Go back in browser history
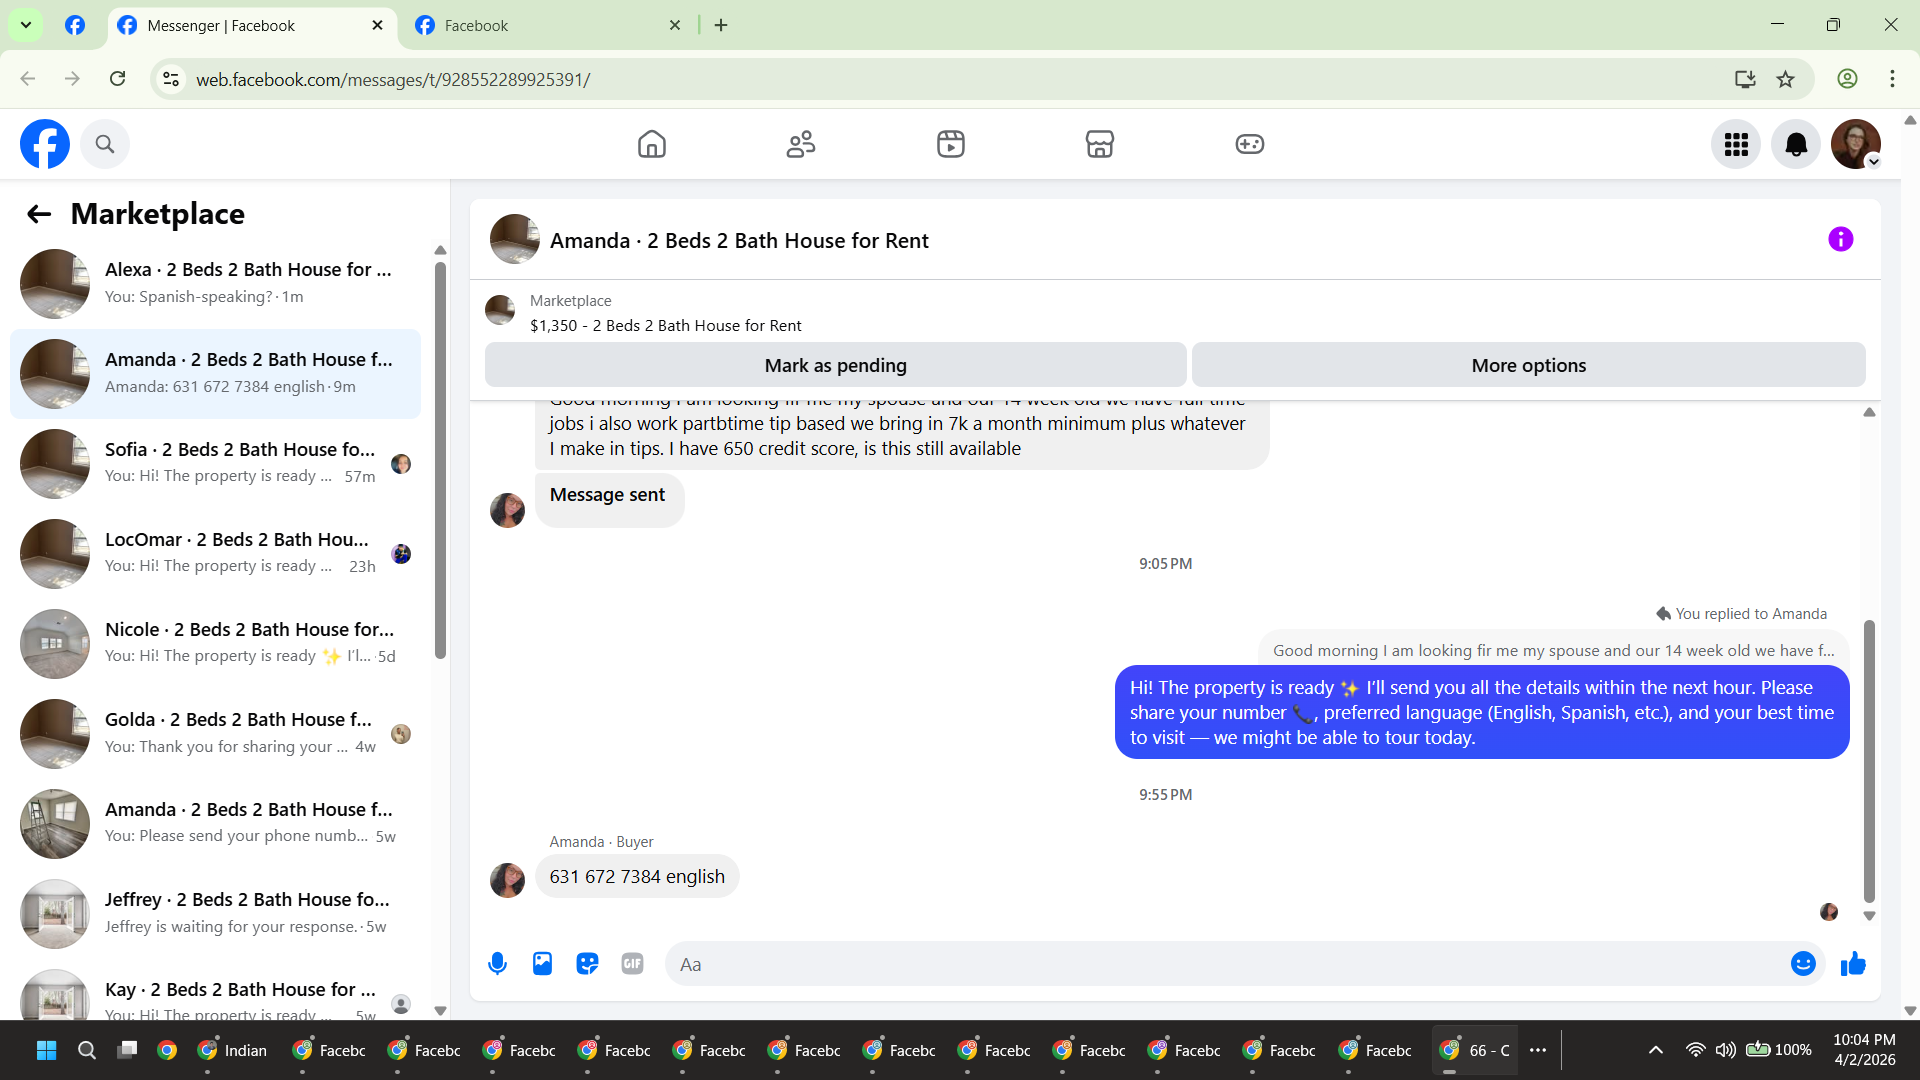This screenshot has width=1920, height=1080. pos(28,79)
